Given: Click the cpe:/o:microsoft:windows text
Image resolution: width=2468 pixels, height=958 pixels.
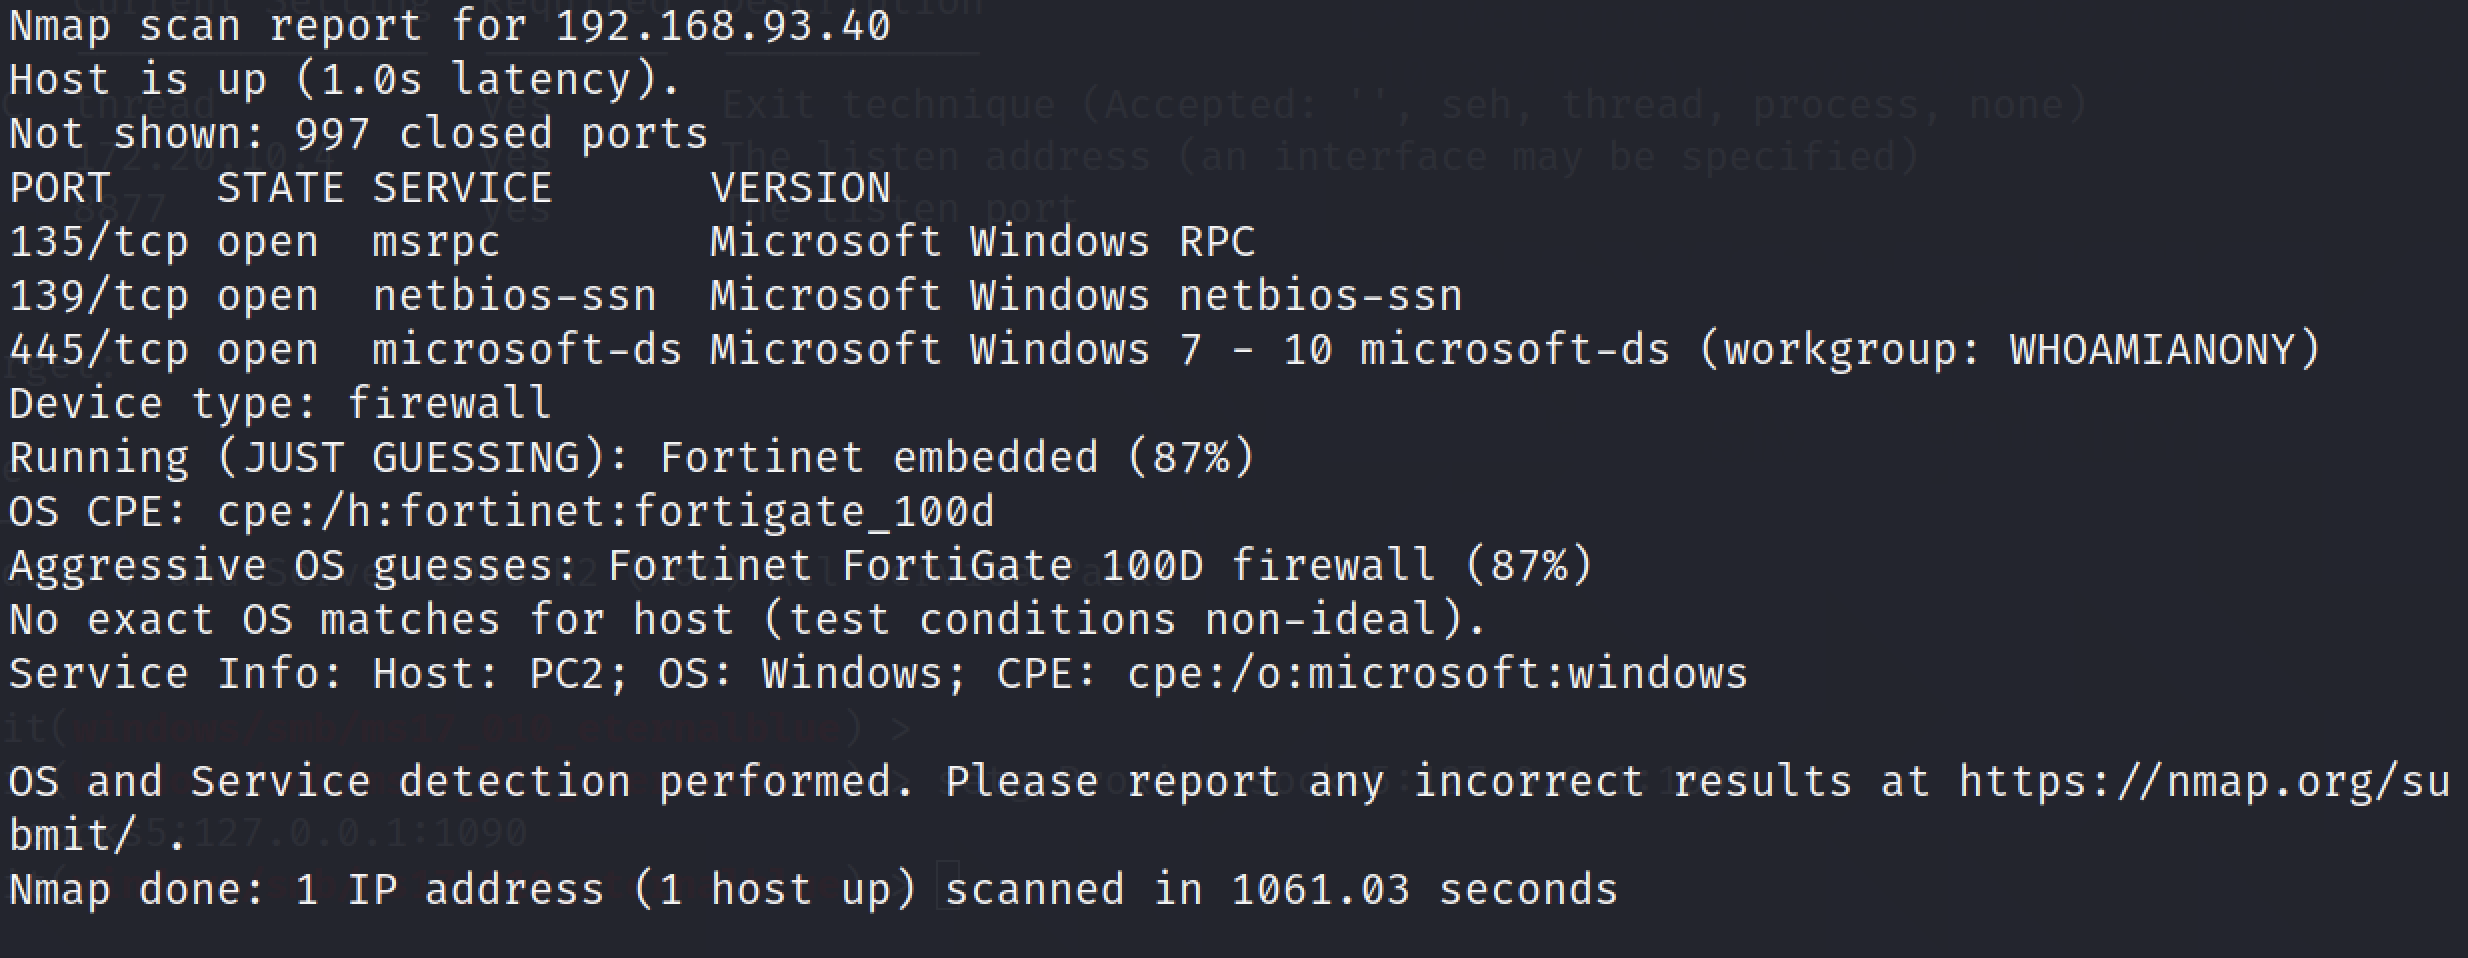Looking at the screenshot, I should [x=1437, y=674].
